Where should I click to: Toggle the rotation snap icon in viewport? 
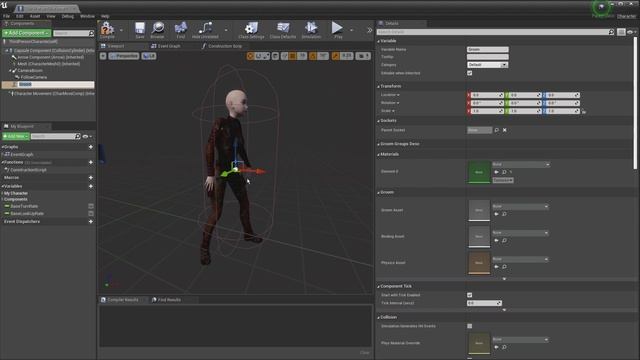tap(313, 56)
